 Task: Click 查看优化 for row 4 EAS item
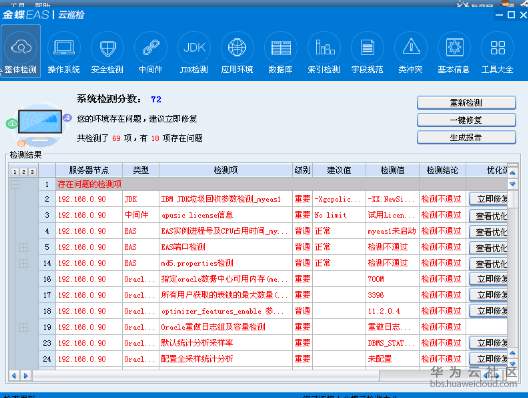489,231
